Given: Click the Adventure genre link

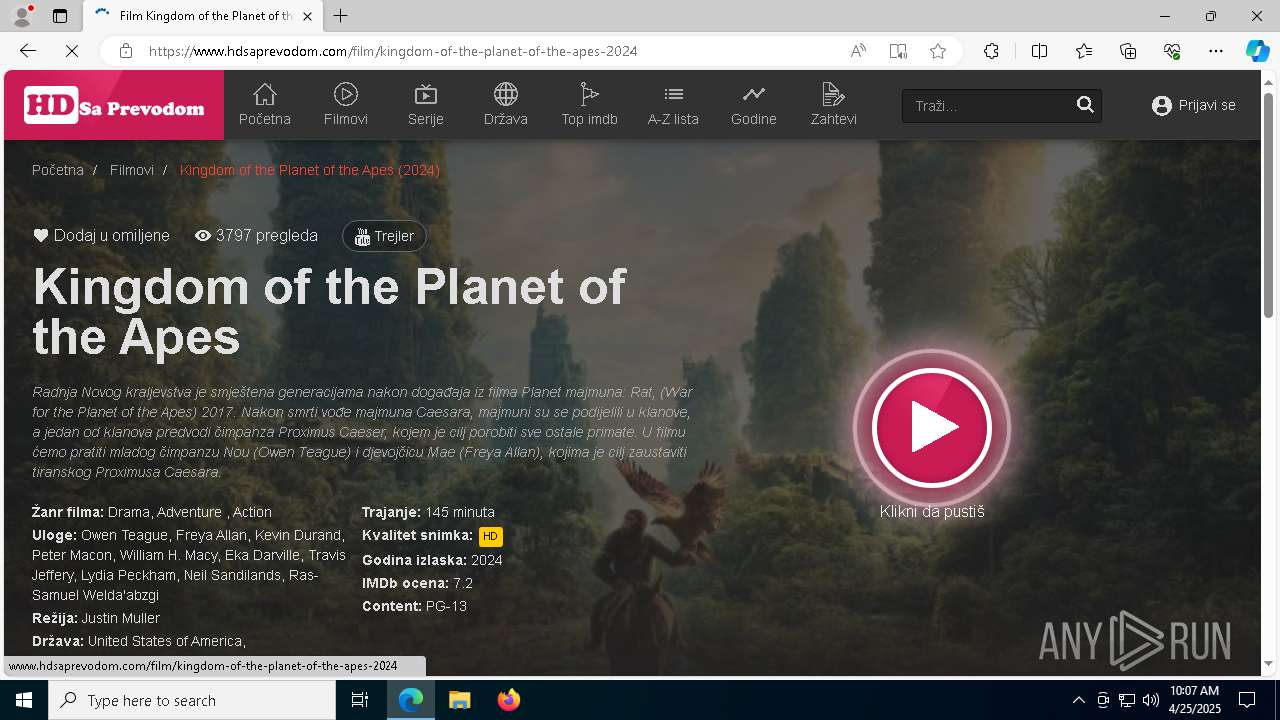Looking at the screenshot, I should pyautogui.click(x=189, y=512).
